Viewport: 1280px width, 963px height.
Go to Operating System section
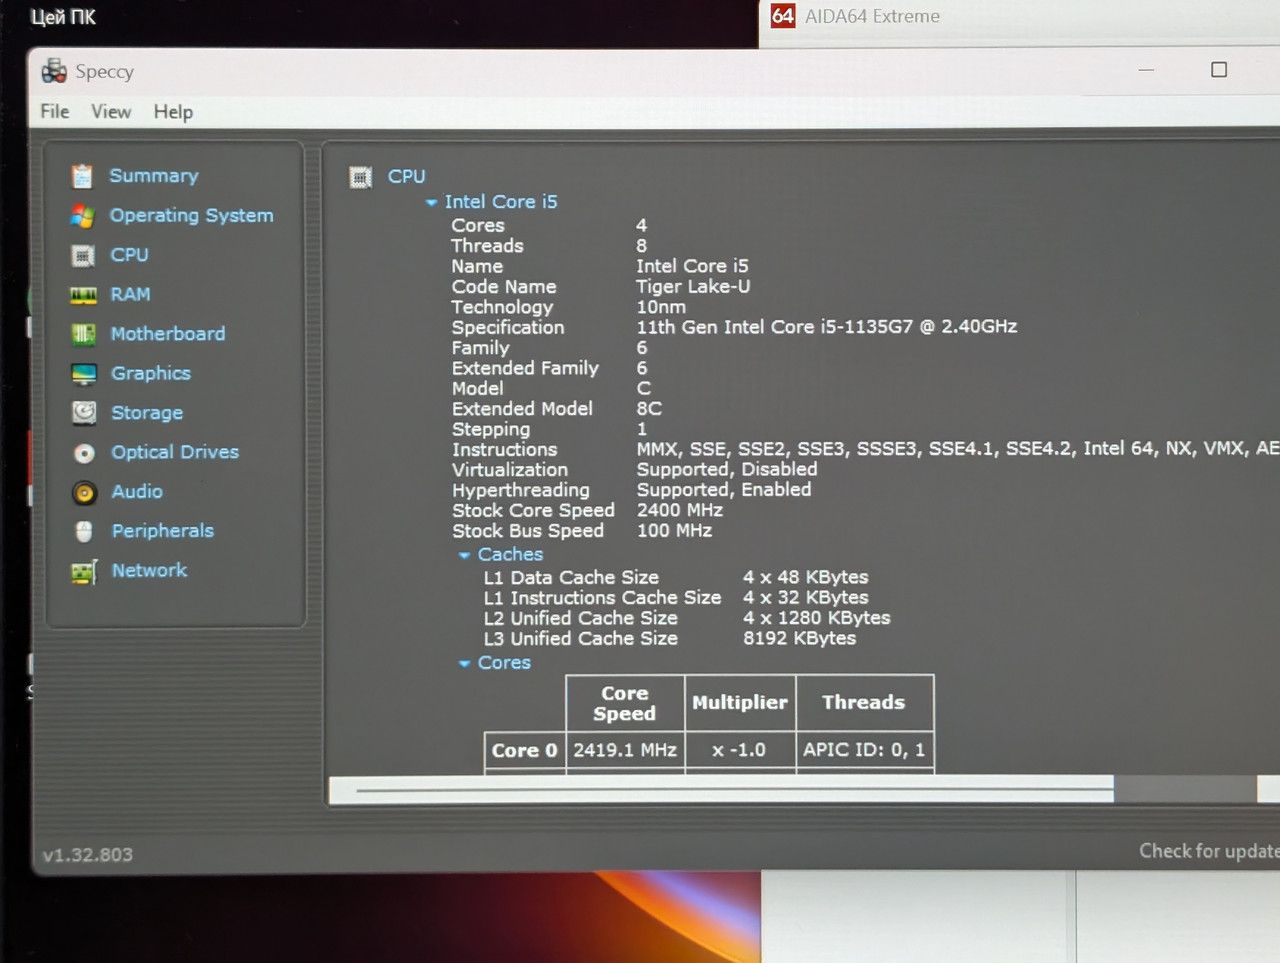pyautogui.click(x=191, y=215)
